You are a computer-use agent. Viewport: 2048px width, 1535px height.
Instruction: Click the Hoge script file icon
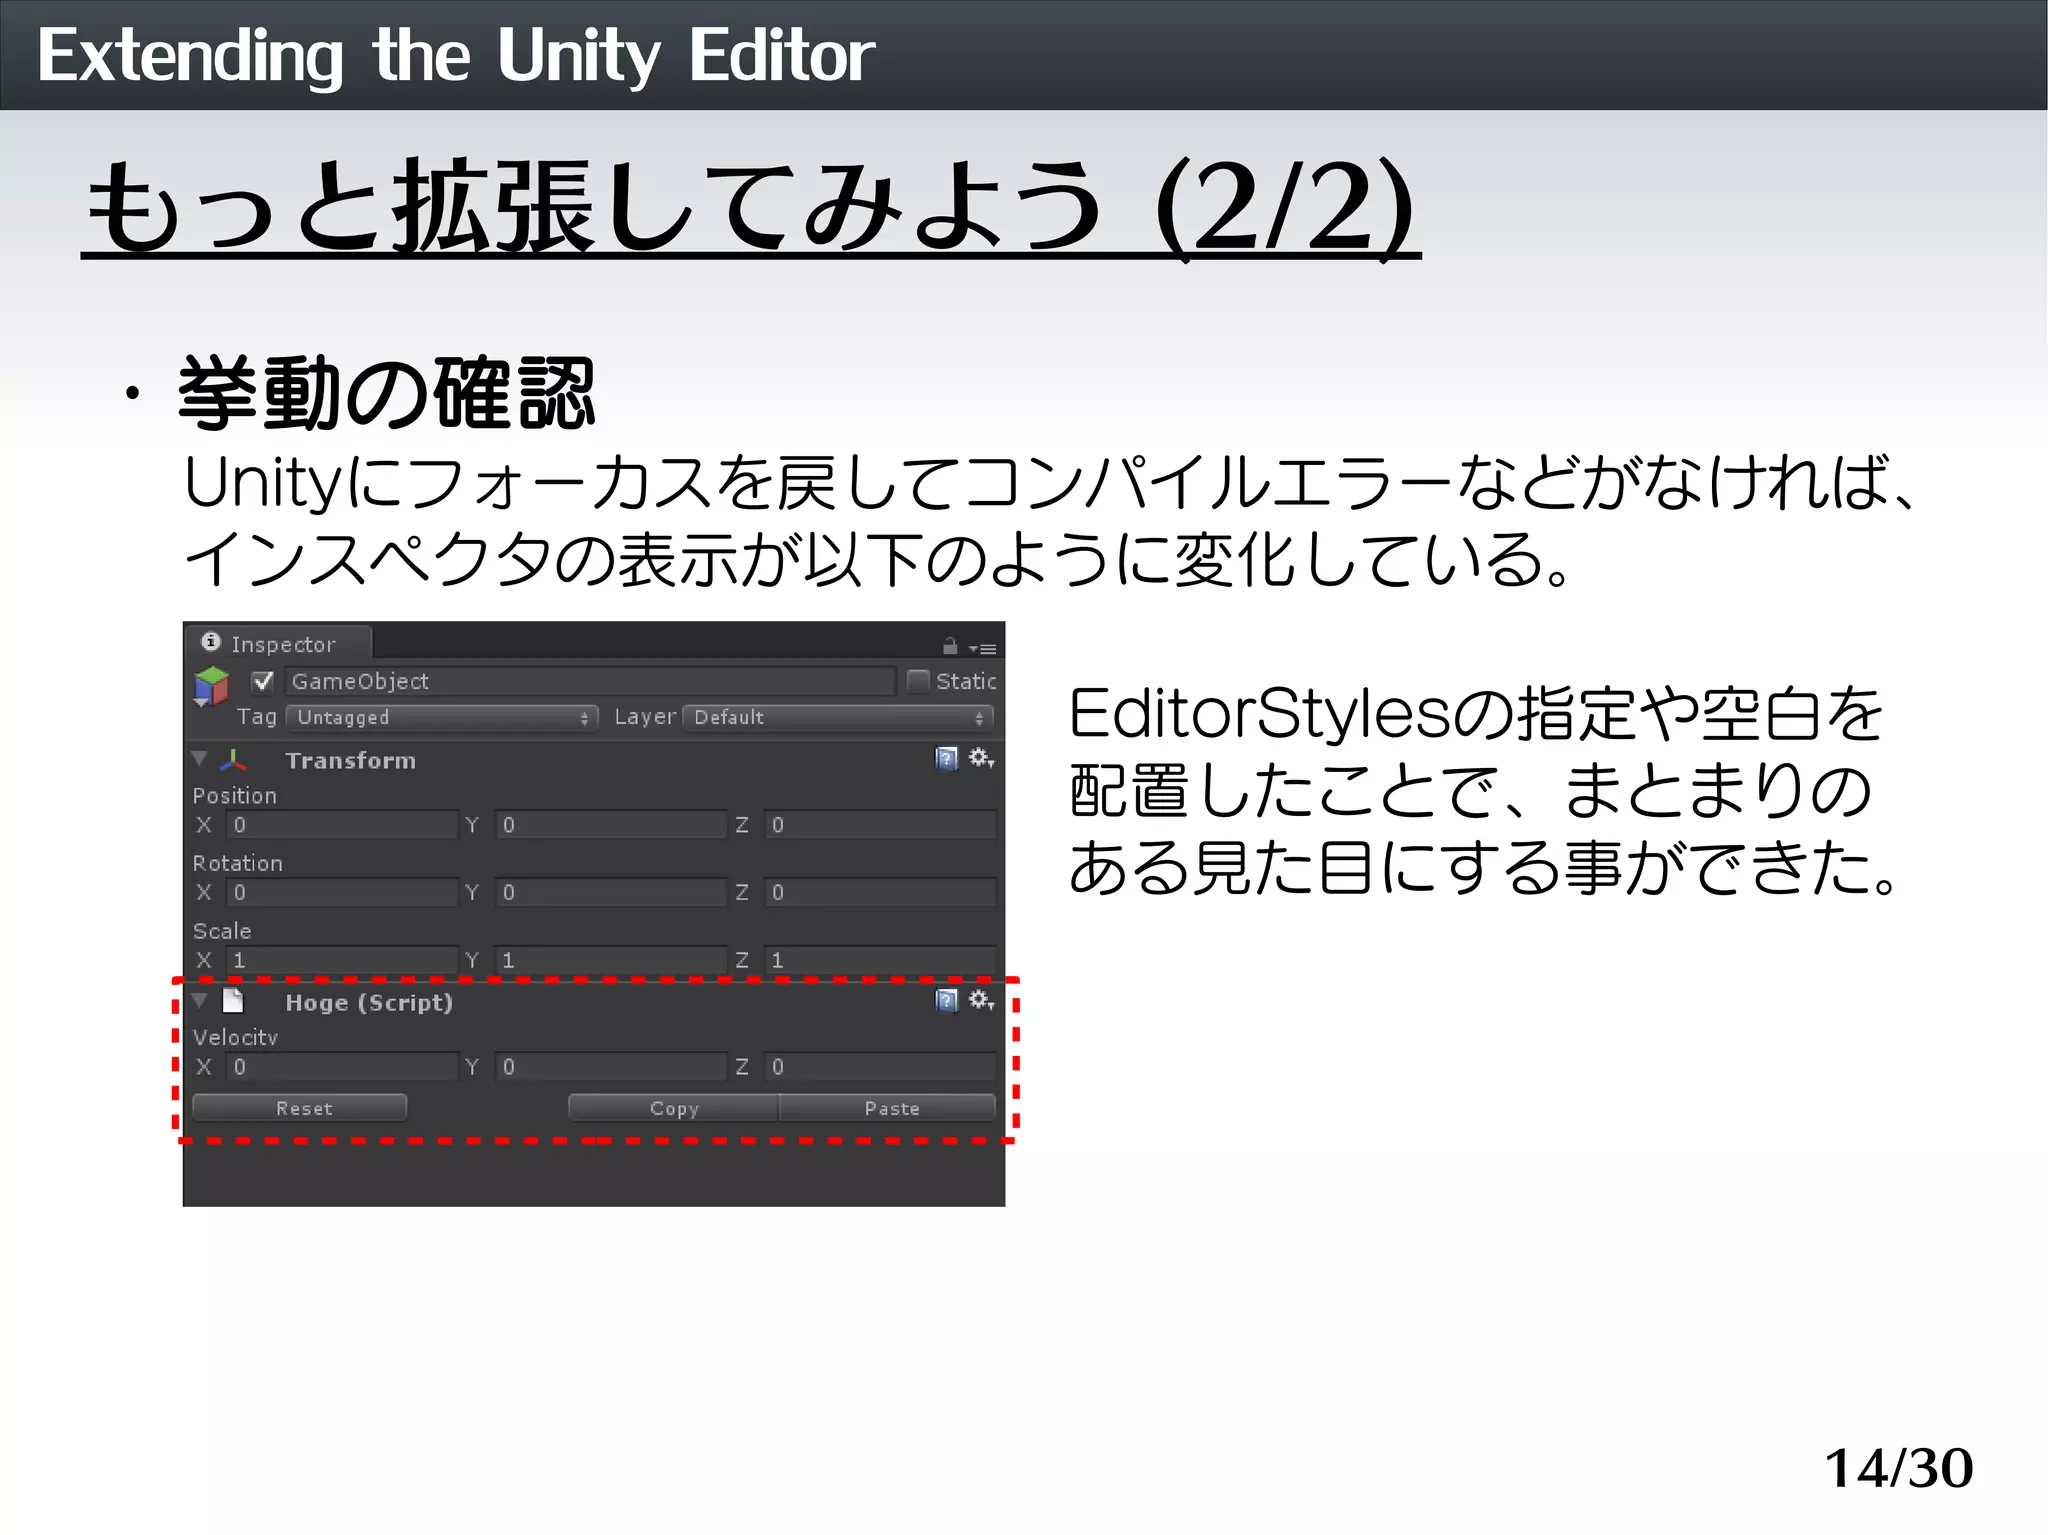233,1001
